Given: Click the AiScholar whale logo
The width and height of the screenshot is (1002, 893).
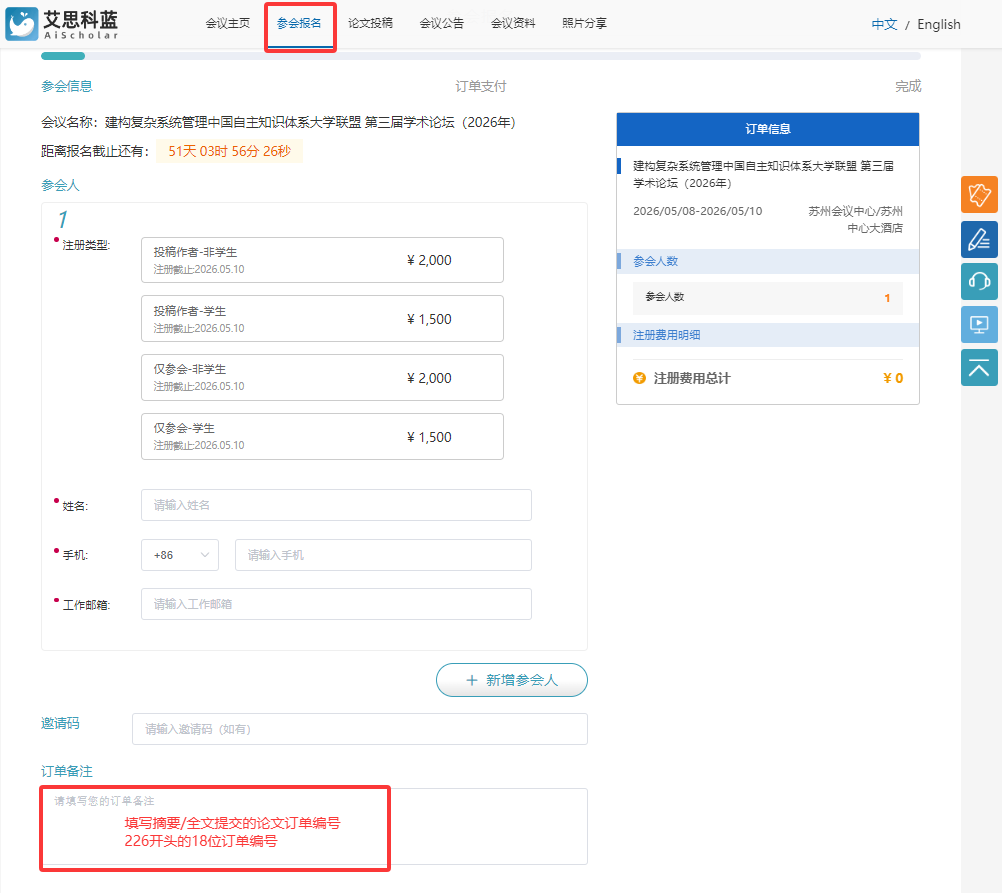Looking at the screenshot, I should point(22,24).
